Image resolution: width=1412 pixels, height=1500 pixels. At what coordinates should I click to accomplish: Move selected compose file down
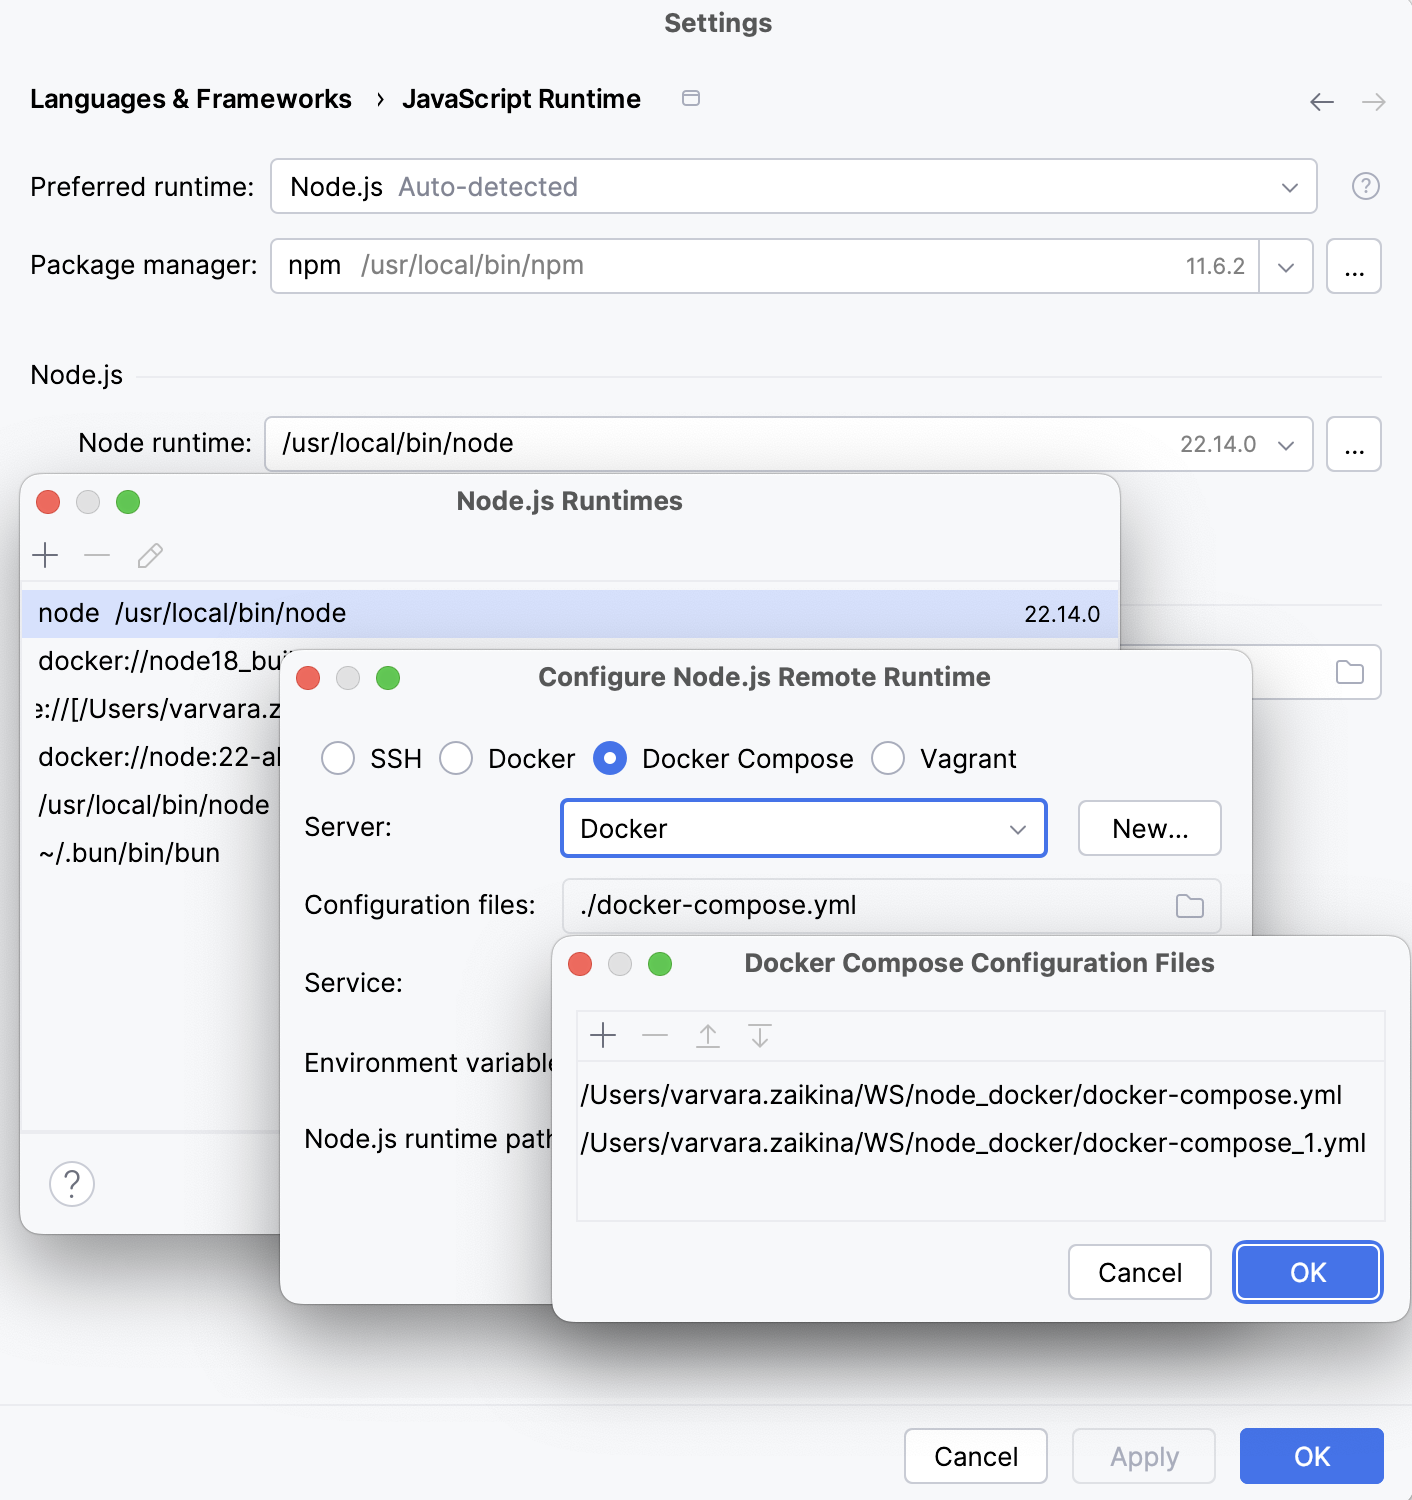[x=760, y=1036]
